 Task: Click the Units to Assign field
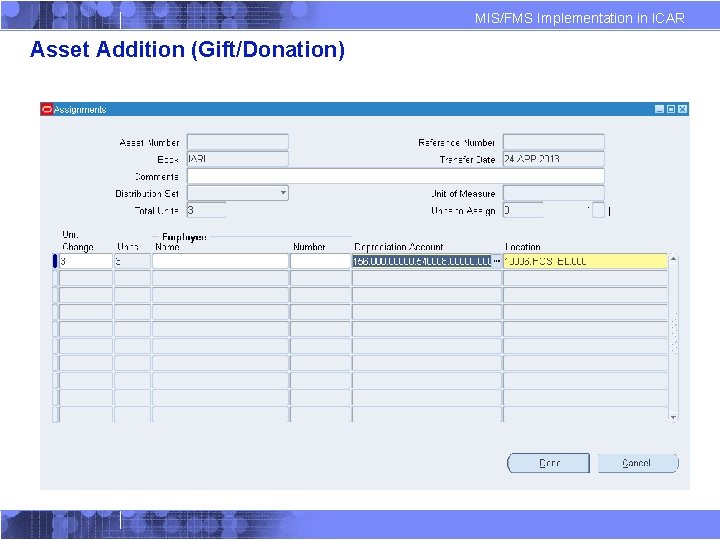[x=523, y=210]
